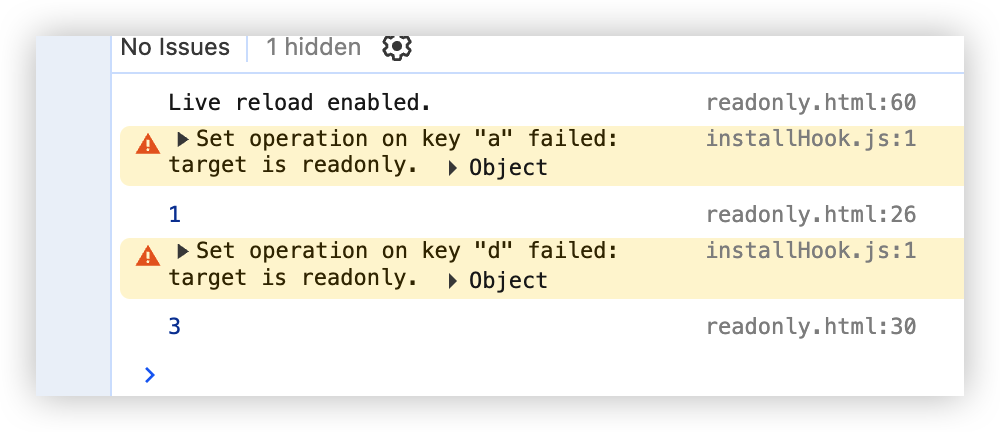Open the console issues settings gear
Screen dimensions: 1000x432
pos(397,47)
